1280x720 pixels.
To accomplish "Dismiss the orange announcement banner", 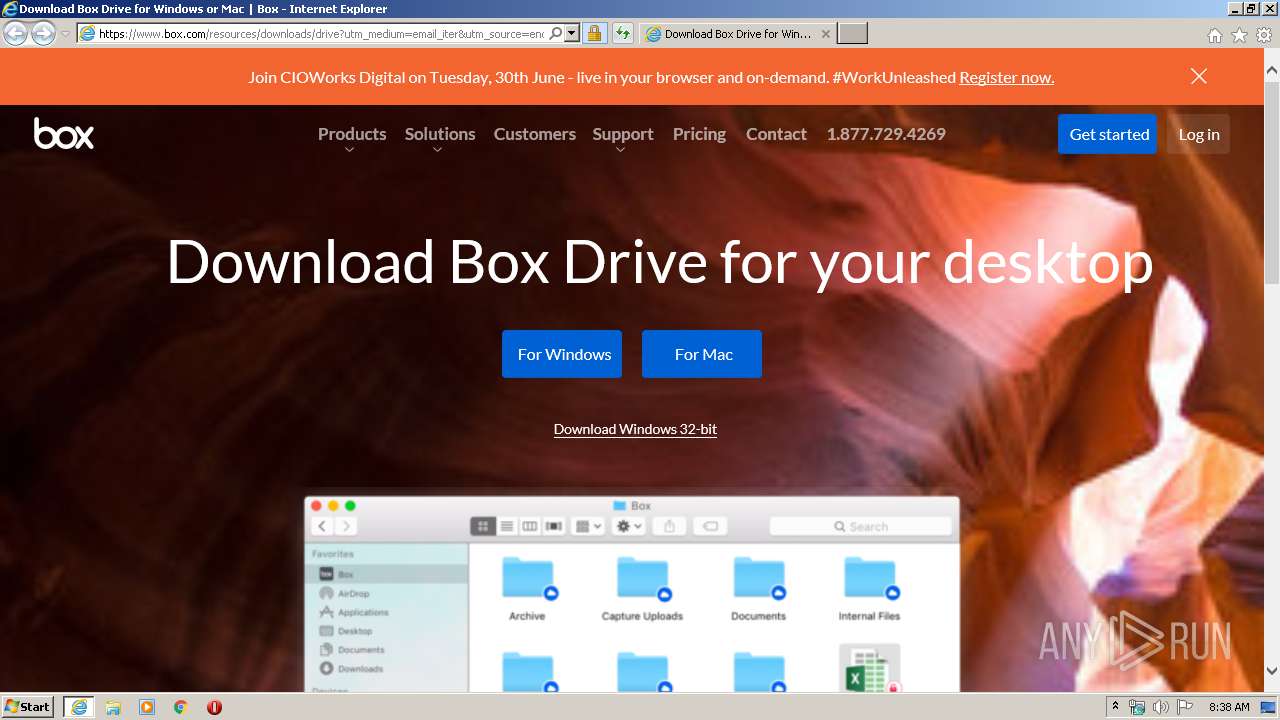I will 1199,76.
